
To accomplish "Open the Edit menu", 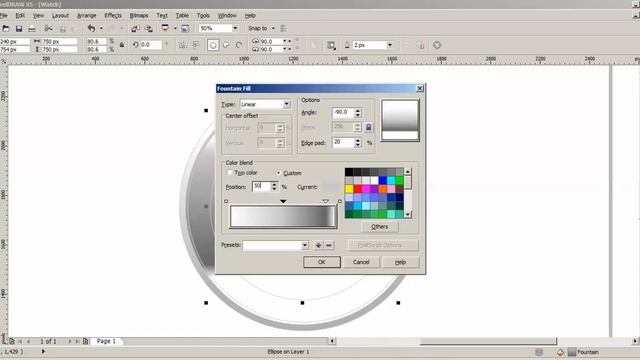I will point(20,16).
